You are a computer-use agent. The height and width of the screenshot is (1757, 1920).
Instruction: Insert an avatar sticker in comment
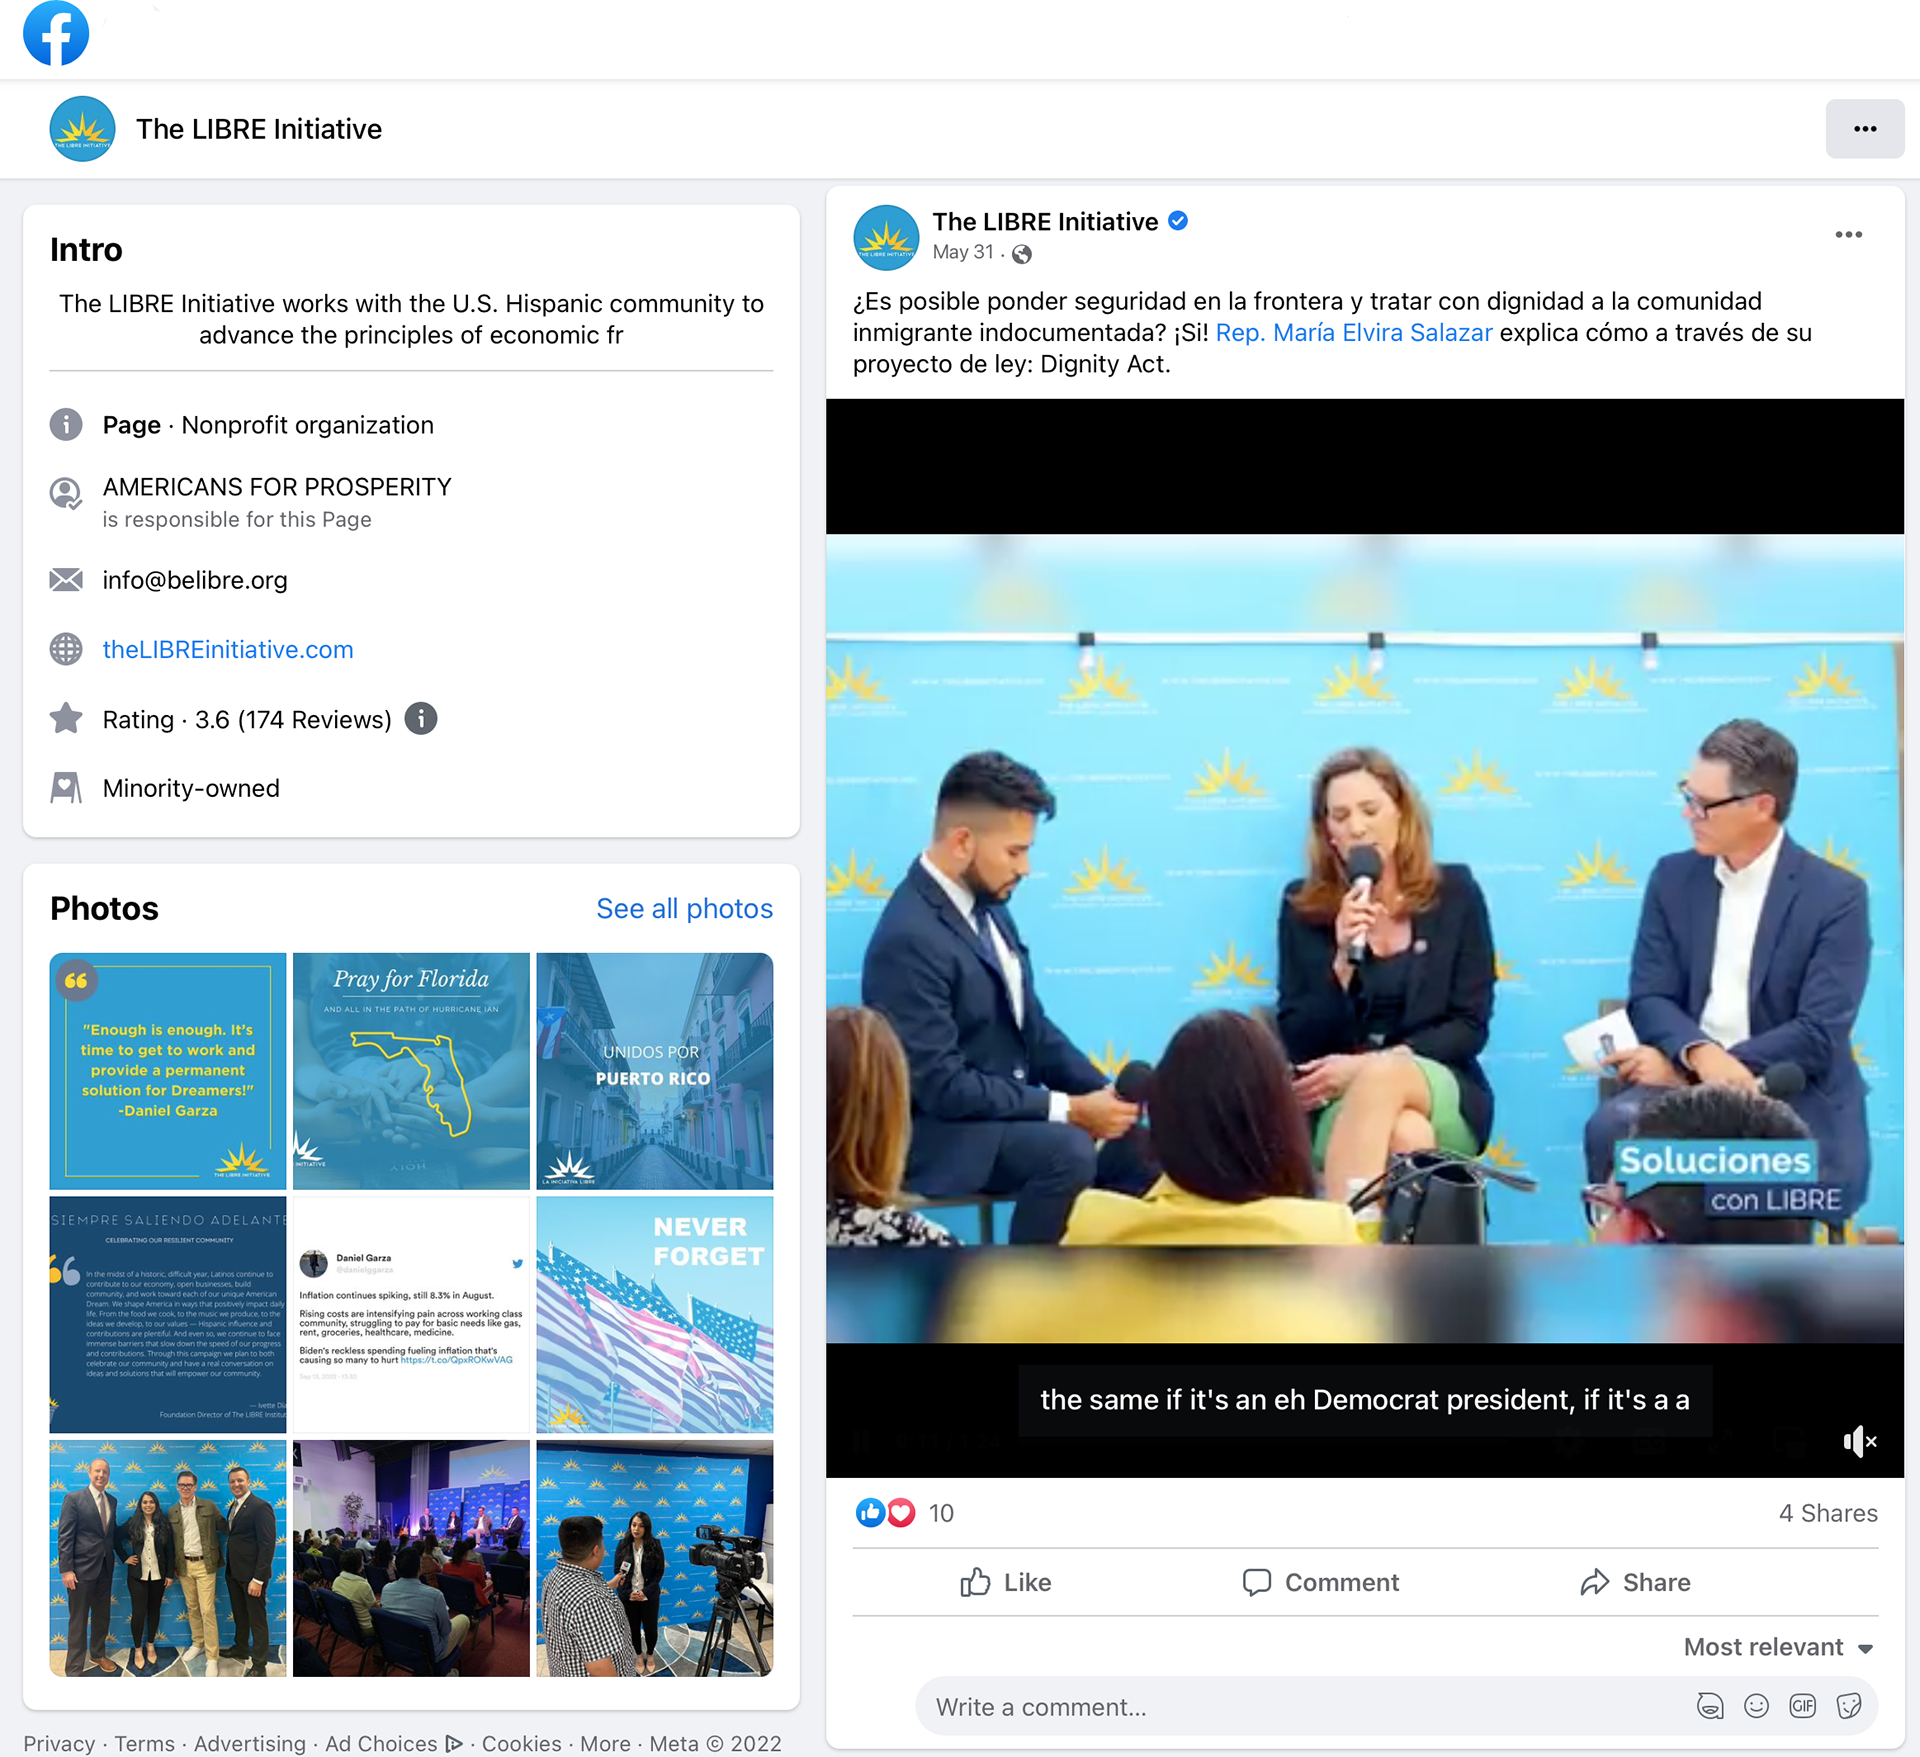click(1710, 1706)
